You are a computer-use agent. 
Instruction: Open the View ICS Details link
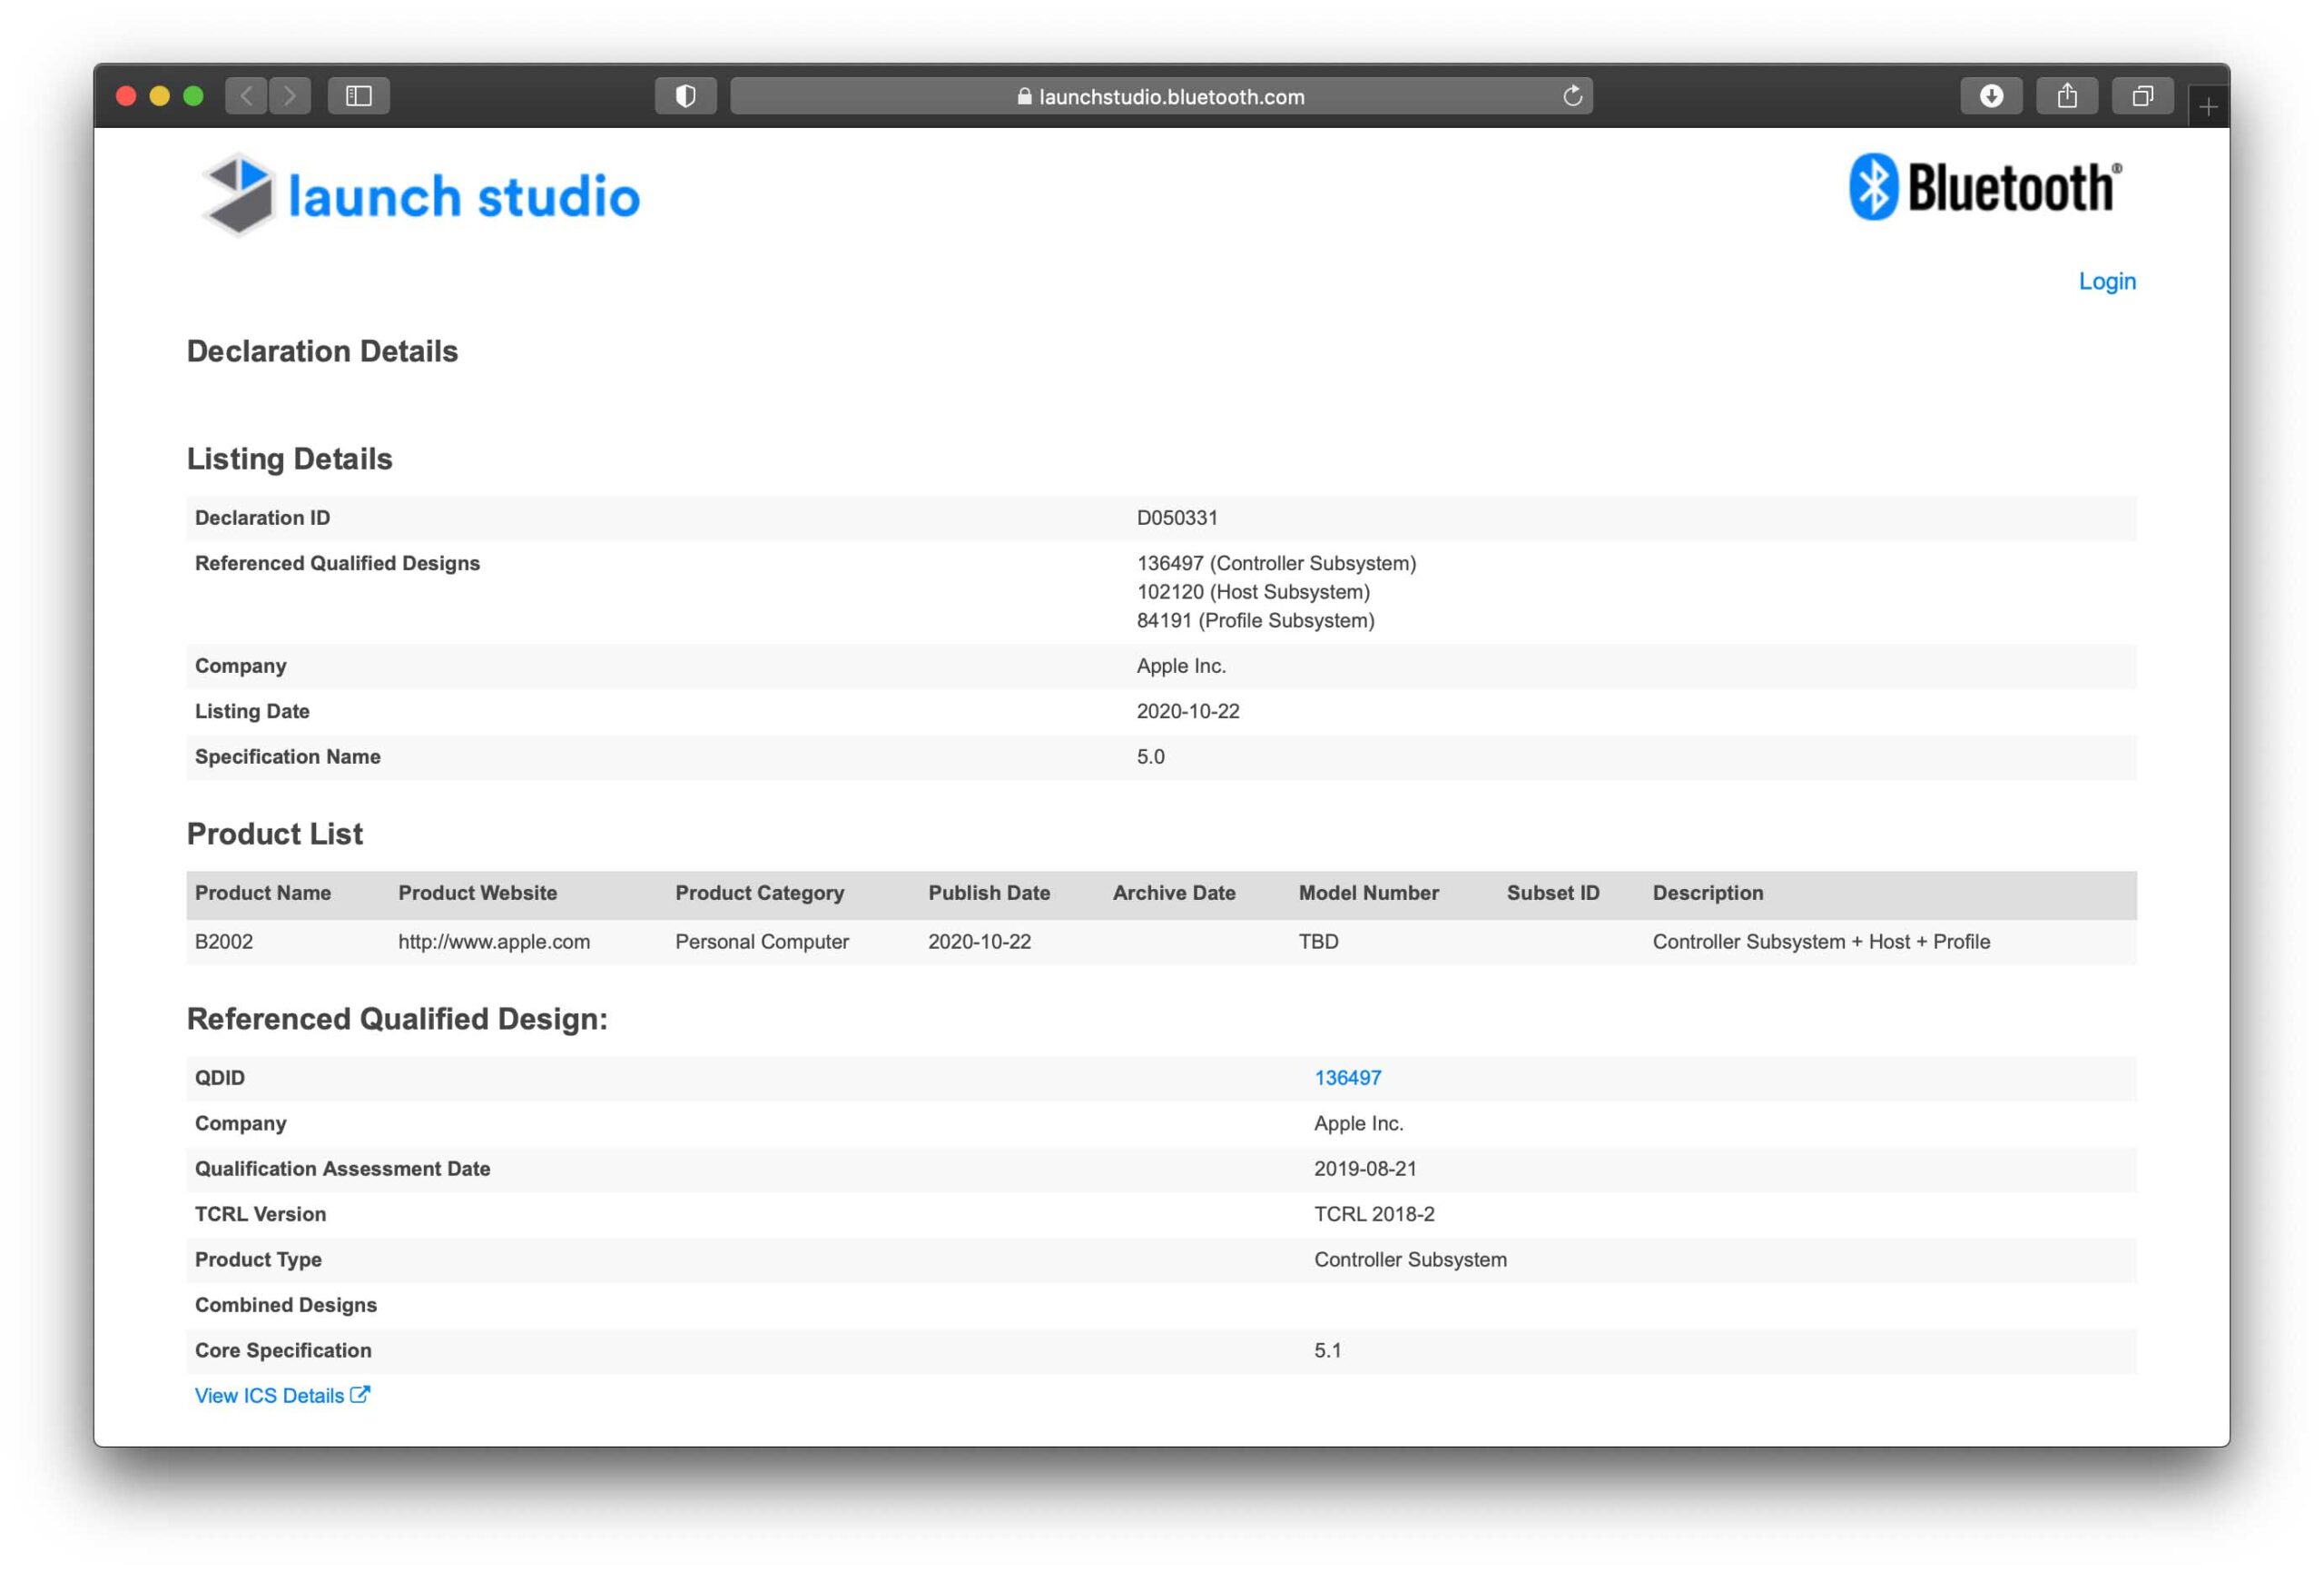pos(269,1396)
